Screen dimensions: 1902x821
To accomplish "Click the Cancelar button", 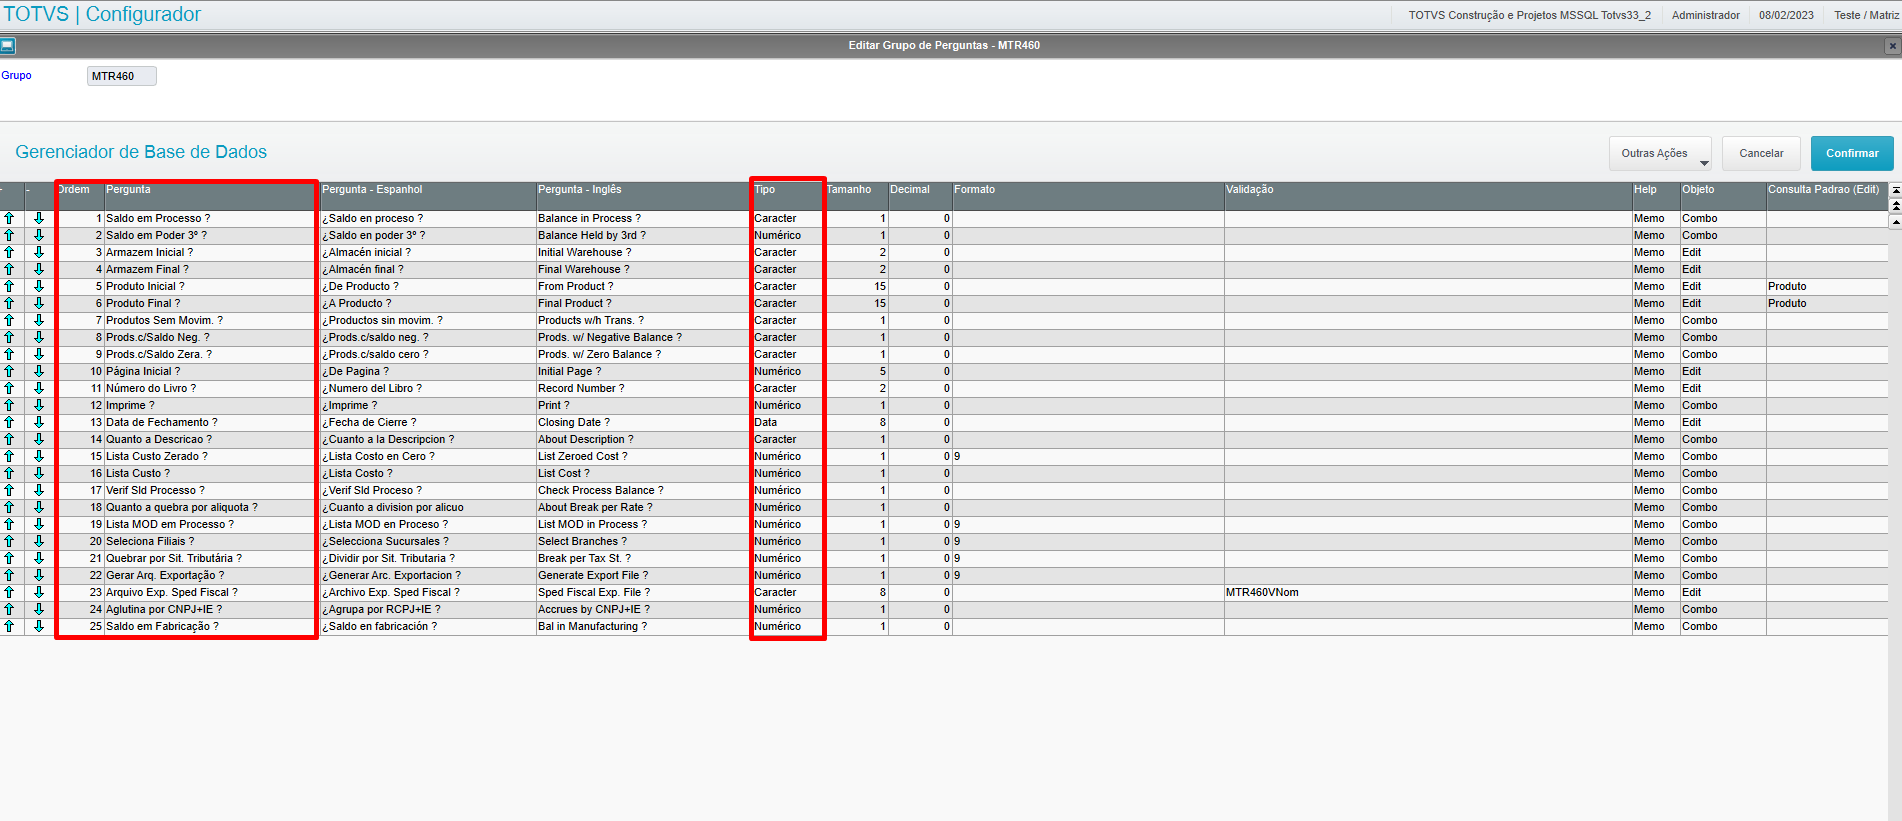I will pos(1761,153).
